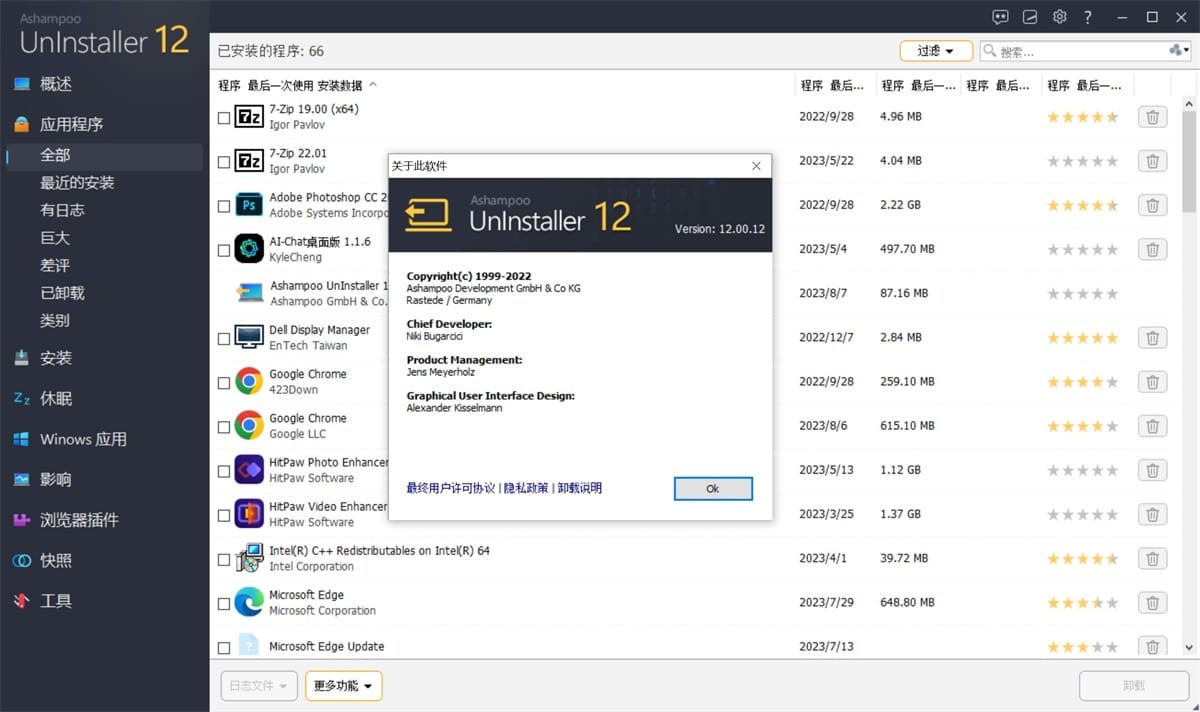Click trash icon for Google Chrome Google LLC row

click(x=1152, y=426)
